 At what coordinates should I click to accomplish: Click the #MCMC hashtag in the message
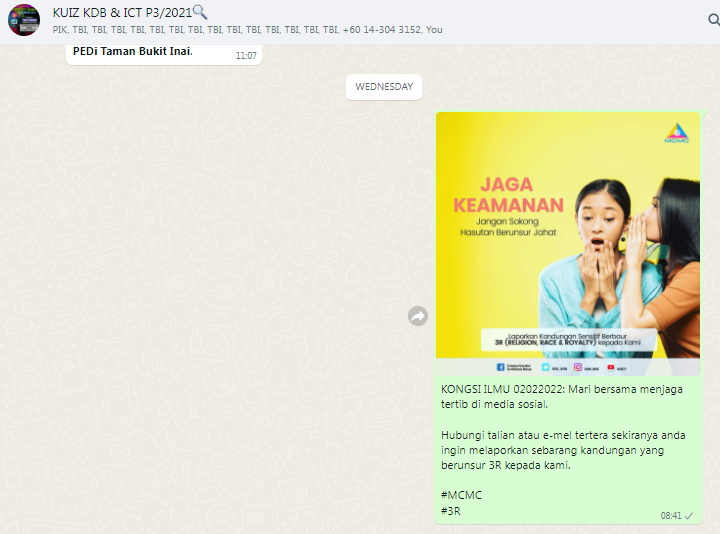pos(461,494)
